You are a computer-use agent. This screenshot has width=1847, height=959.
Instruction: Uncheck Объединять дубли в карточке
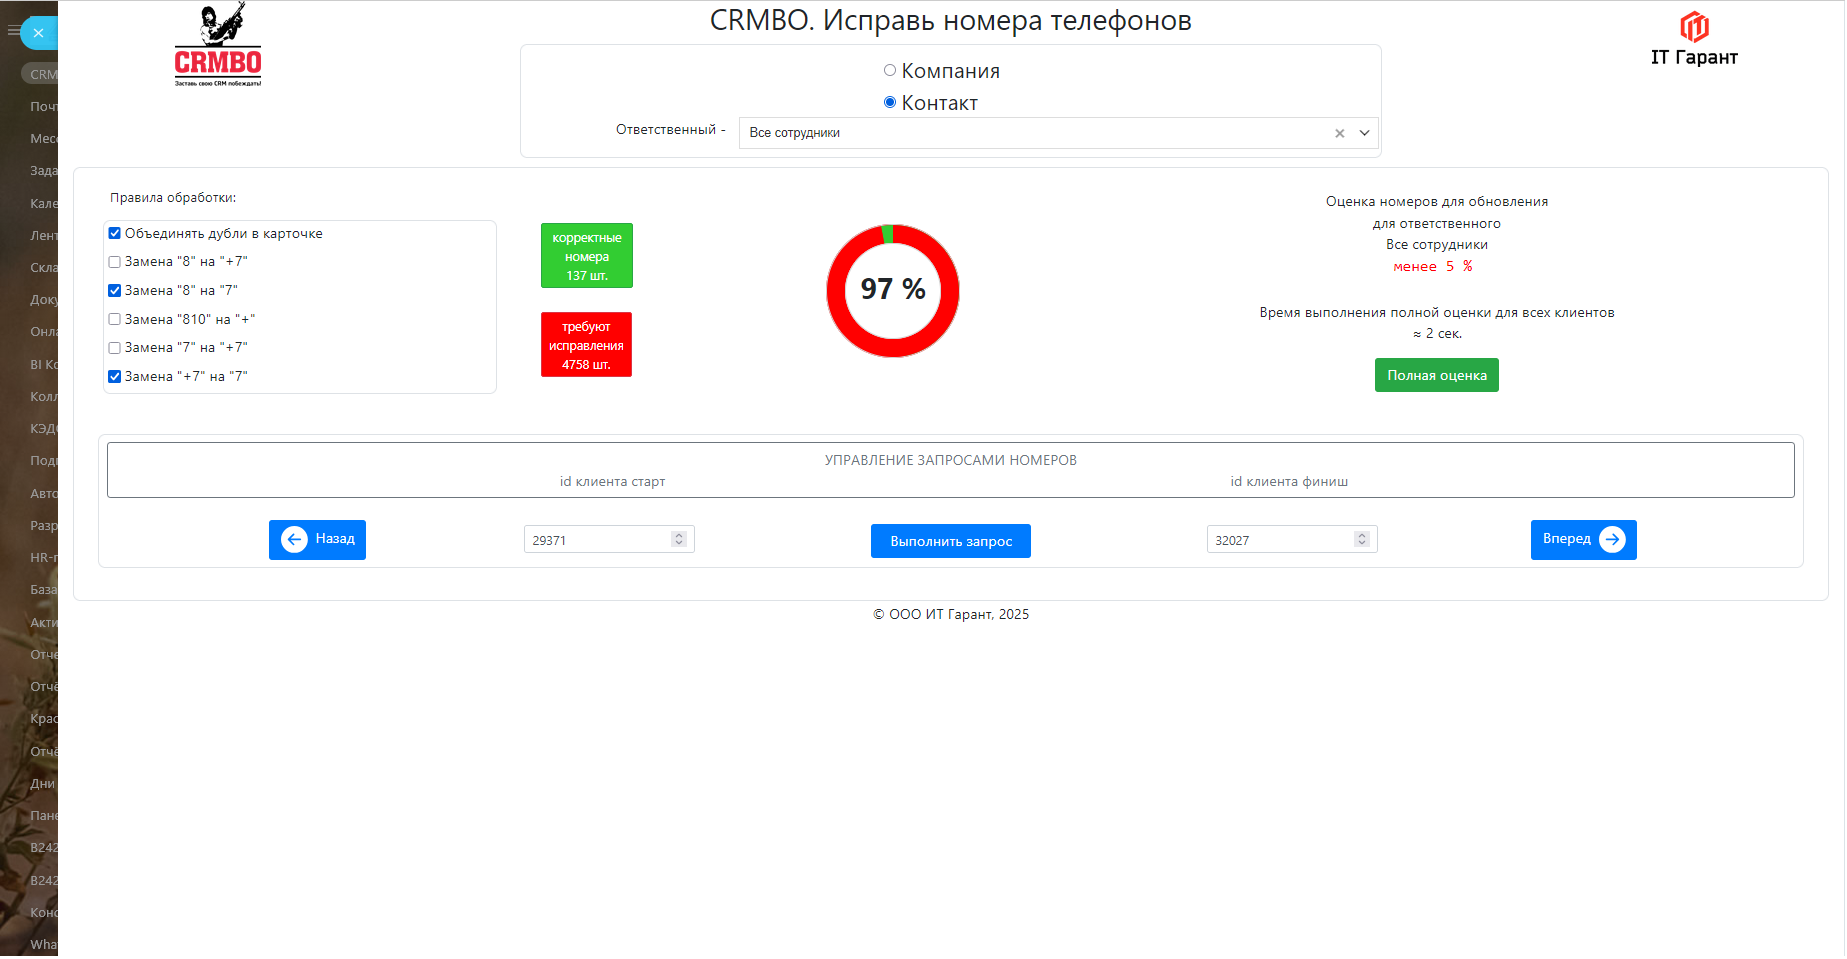[115, 234]
